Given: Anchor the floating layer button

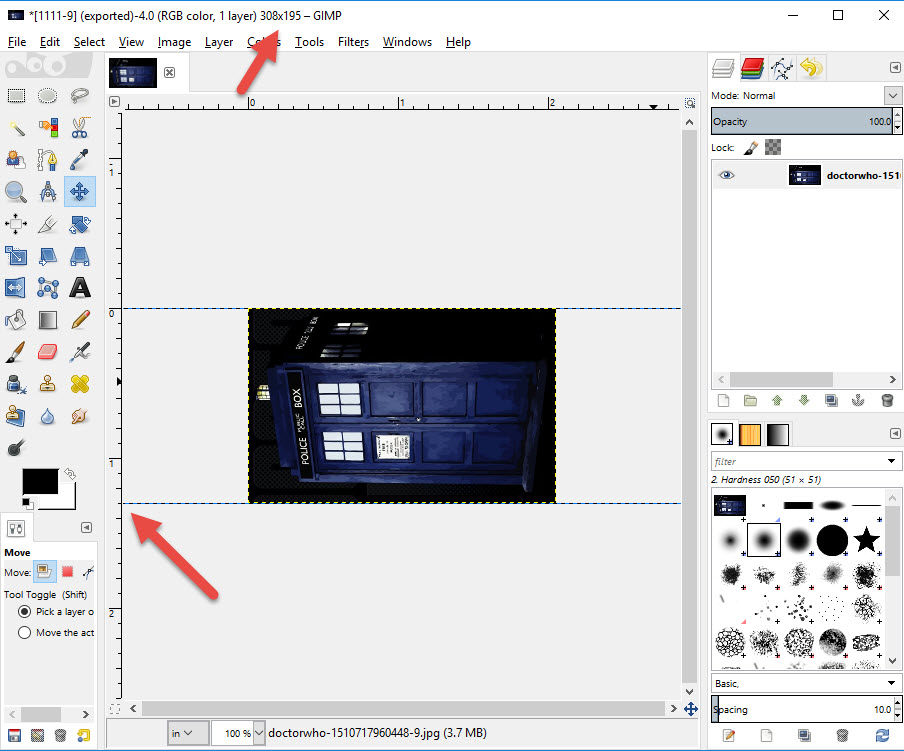Looking at the screenshot, I should 858,401.
